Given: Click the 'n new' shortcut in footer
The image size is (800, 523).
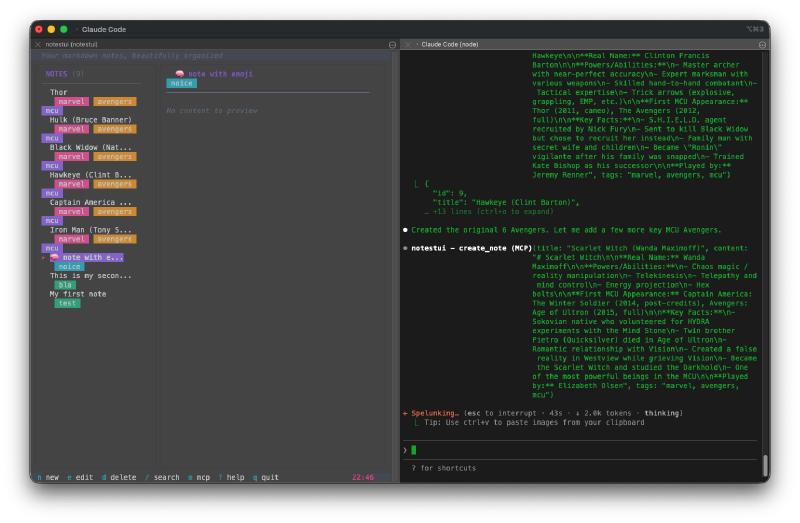Looking at the screenshot, I should pyautogui.click(x=48, y=477).
